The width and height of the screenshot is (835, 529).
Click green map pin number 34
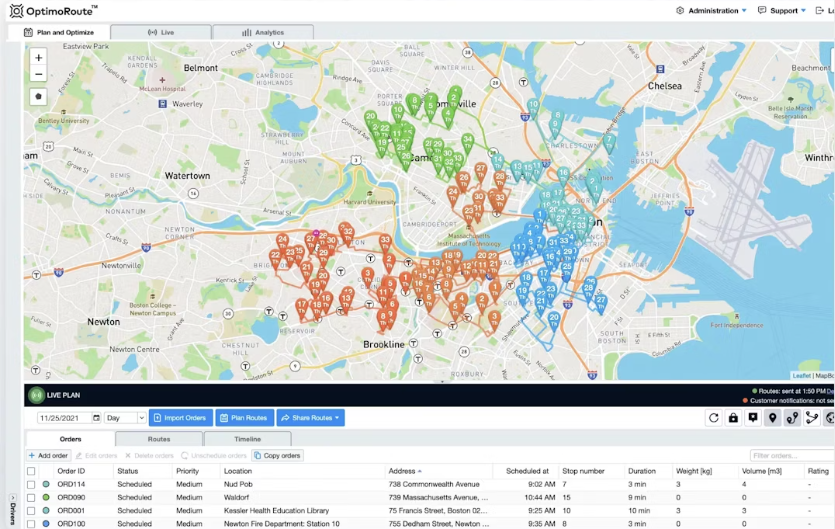tap(468, 143)
